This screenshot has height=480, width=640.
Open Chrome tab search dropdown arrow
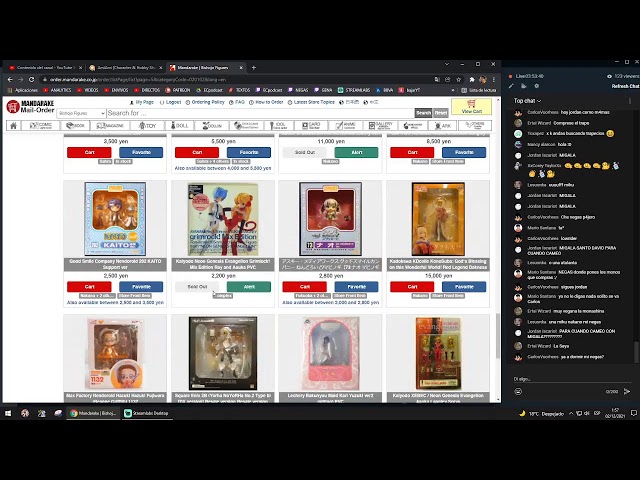(447, 64)
